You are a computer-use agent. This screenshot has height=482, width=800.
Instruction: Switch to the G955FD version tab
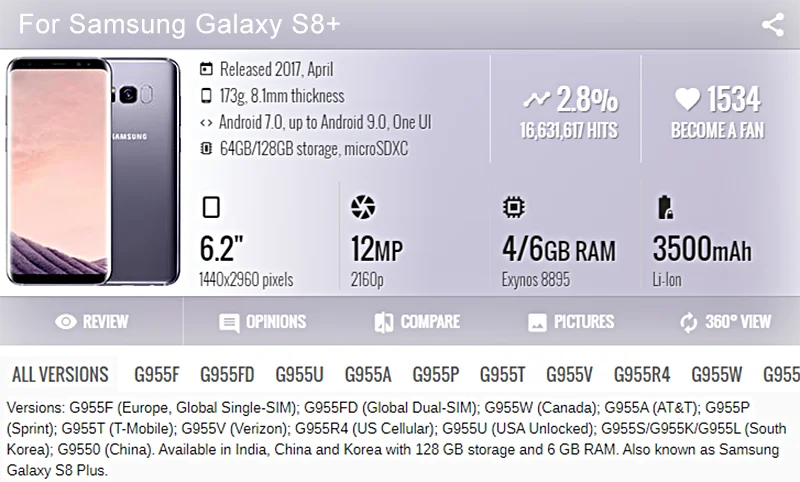(x=227, y=374)
